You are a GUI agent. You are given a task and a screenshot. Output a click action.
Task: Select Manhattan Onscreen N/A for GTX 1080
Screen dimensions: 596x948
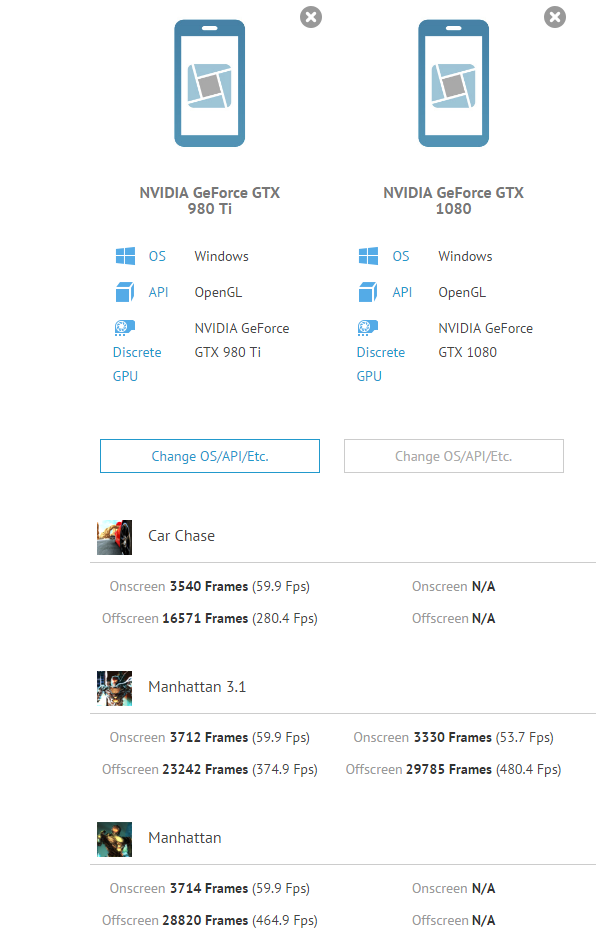453,889
